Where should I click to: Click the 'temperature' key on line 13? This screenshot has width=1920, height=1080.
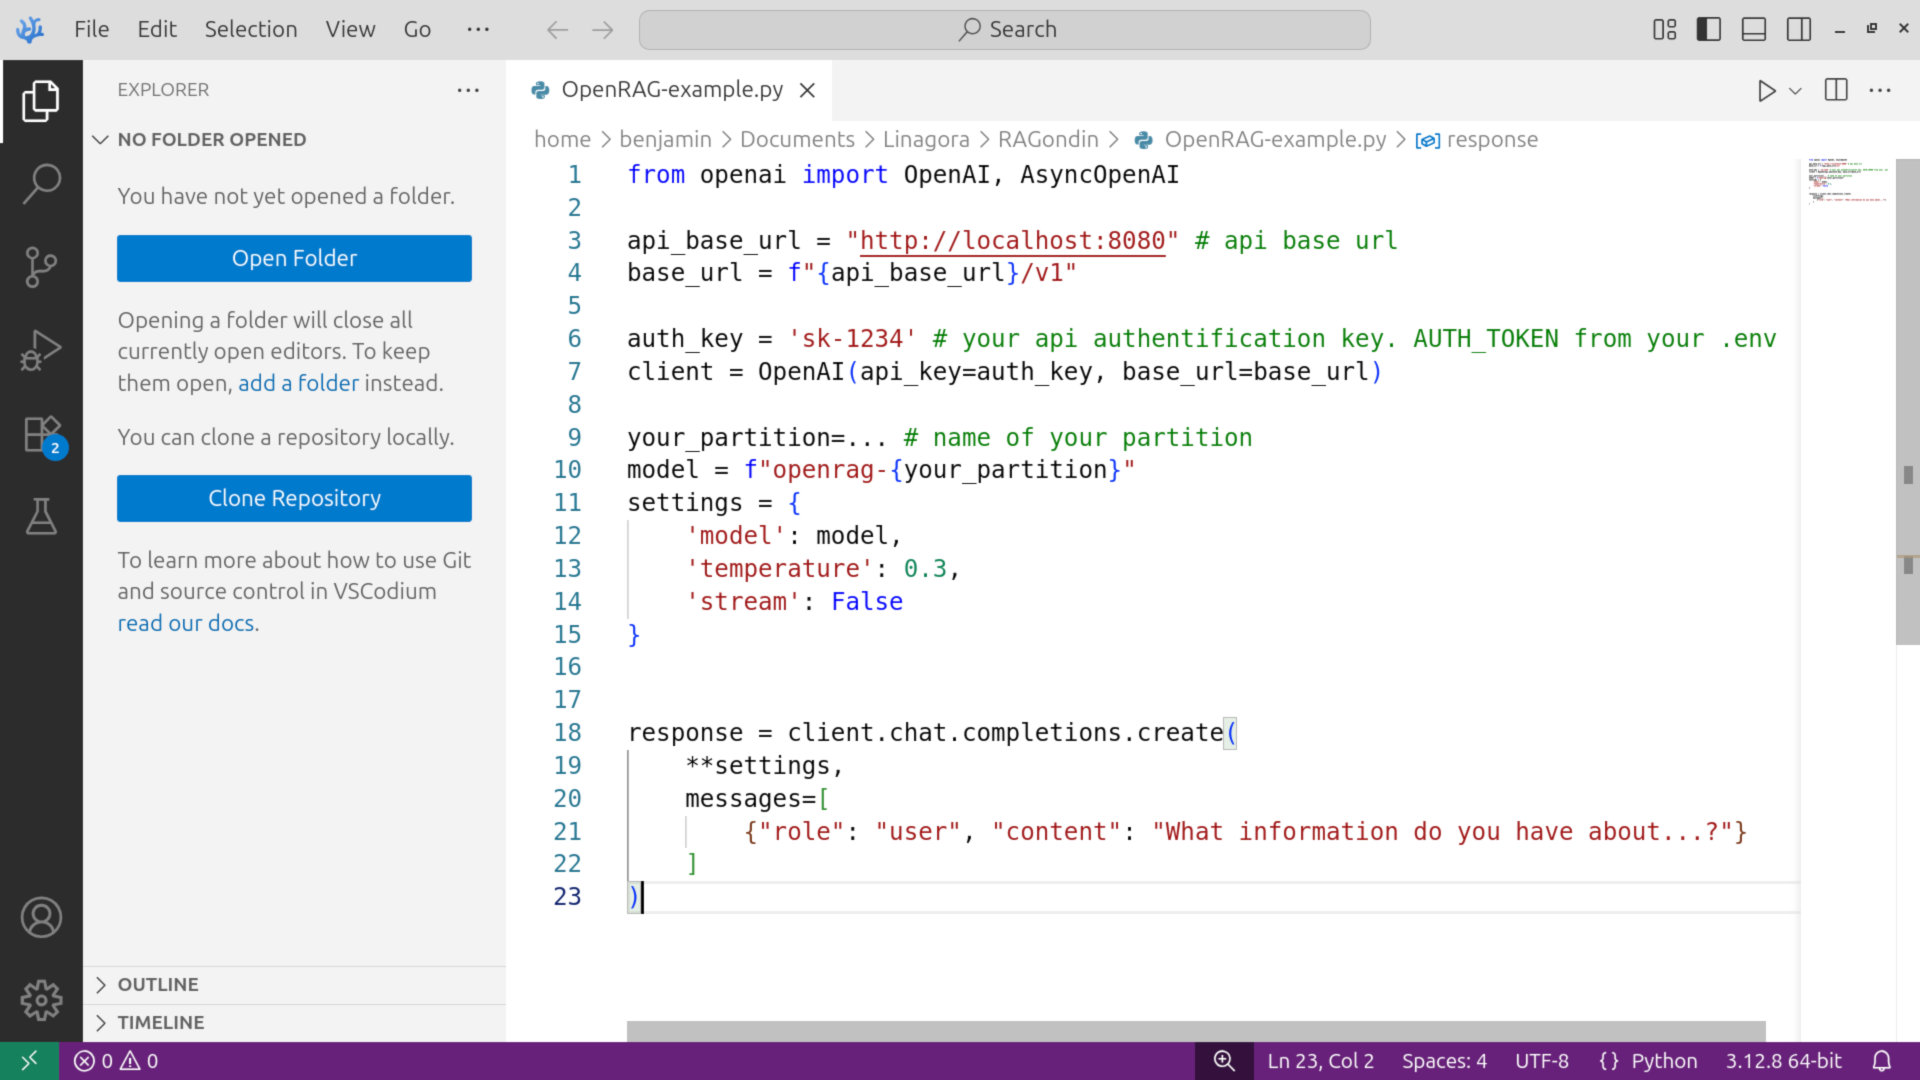tap(779, 569)
